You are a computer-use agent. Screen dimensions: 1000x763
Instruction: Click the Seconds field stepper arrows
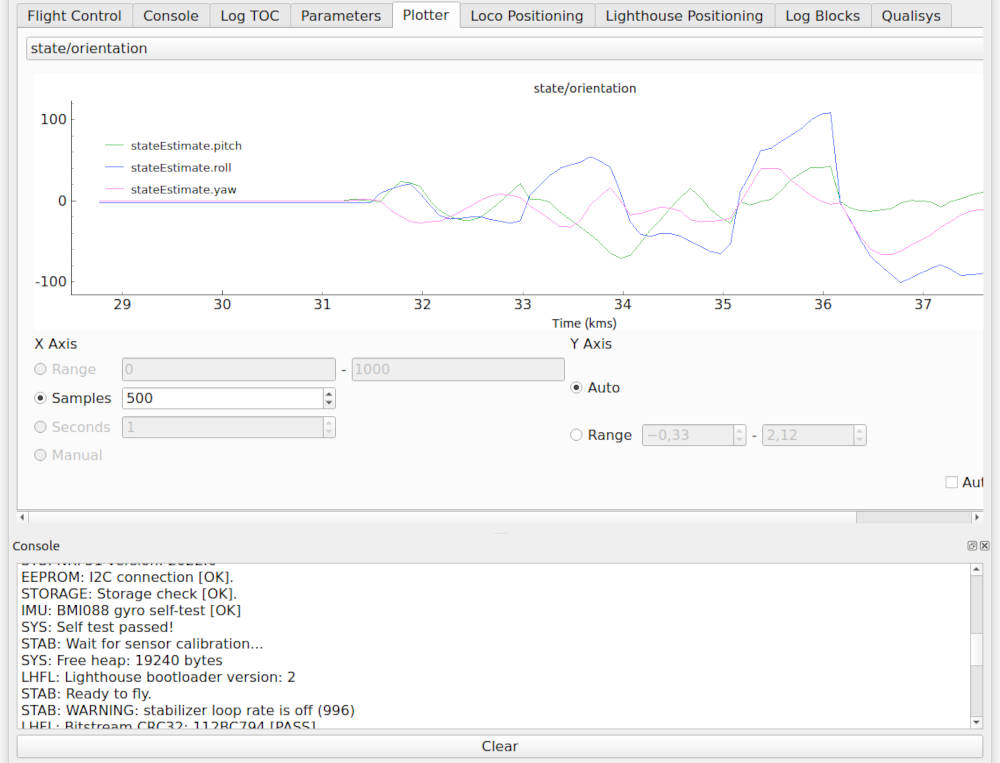tap(329, 427)
